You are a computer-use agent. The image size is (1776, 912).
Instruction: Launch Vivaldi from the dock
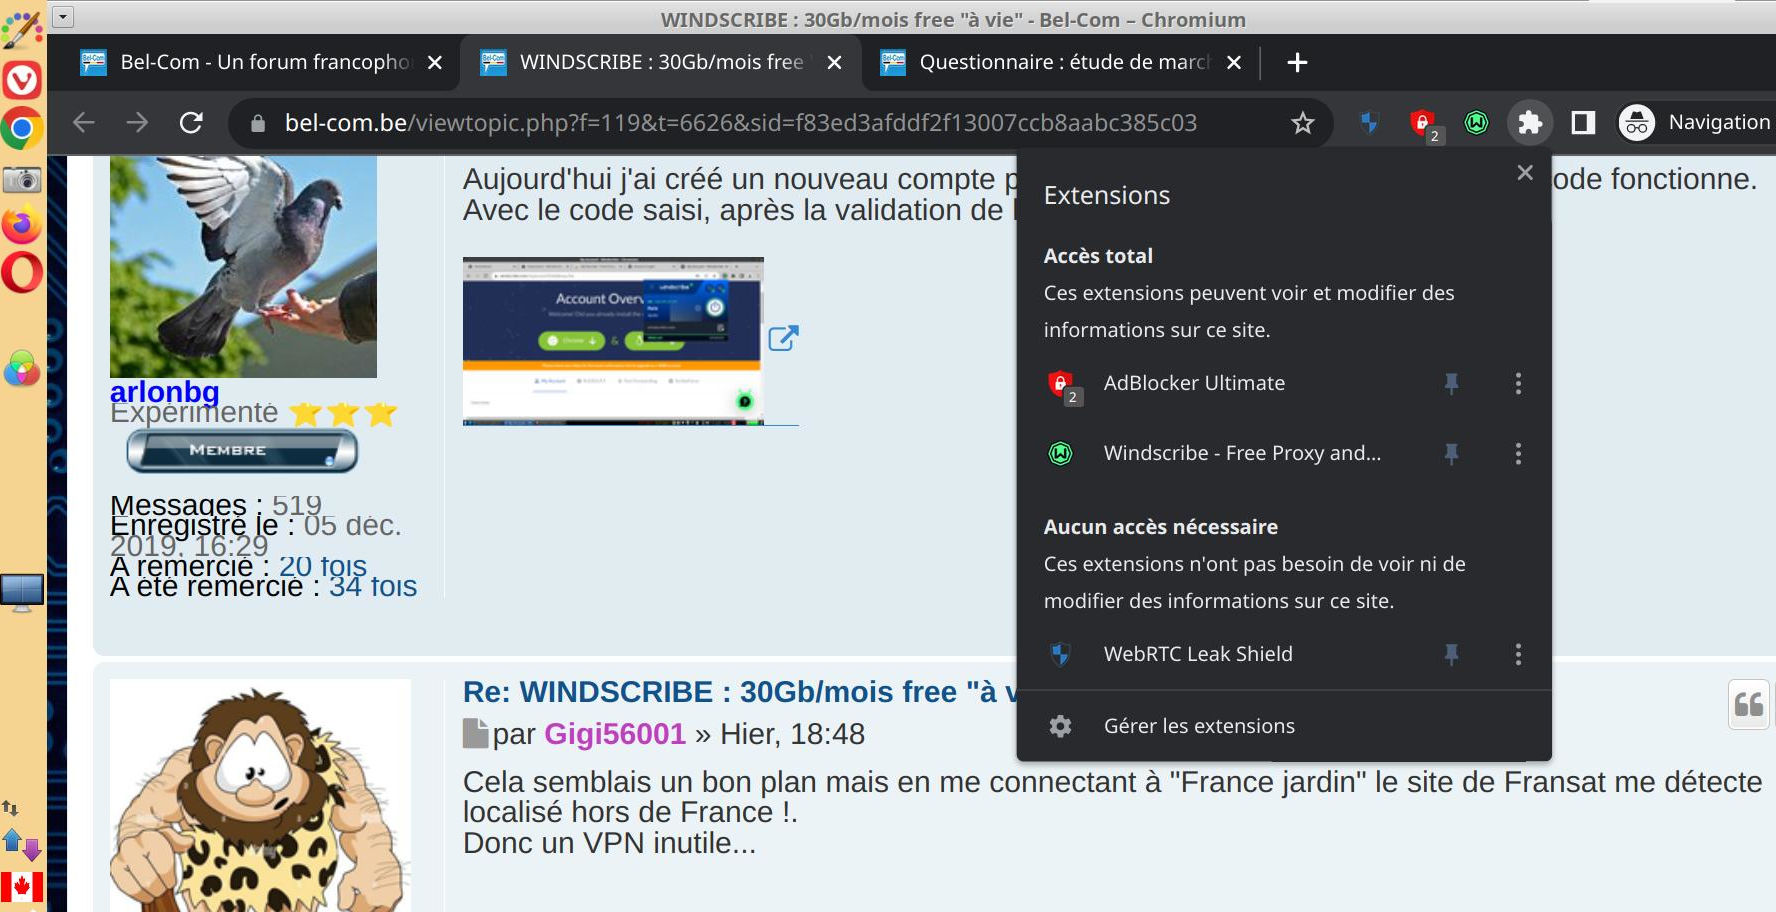click(22, 80)
